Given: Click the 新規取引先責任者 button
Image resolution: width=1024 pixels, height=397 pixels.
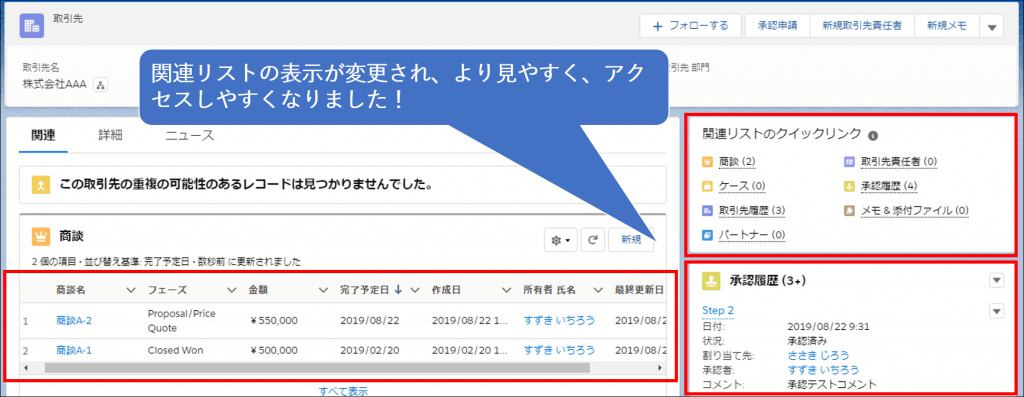Looking at the screenshot, I should (862, 26).
